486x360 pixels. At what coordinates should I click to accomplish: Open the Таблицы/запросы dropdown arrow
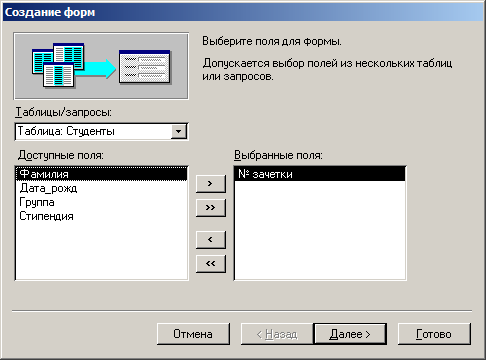pyautogui.click(x=179, y=131)
